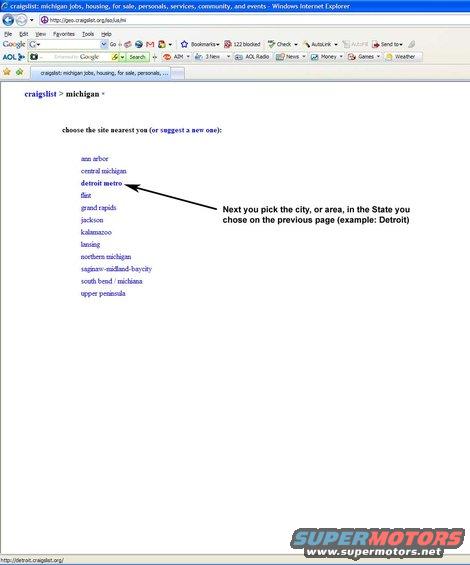Expand dropdown next to the person icon

click(170, 45)
